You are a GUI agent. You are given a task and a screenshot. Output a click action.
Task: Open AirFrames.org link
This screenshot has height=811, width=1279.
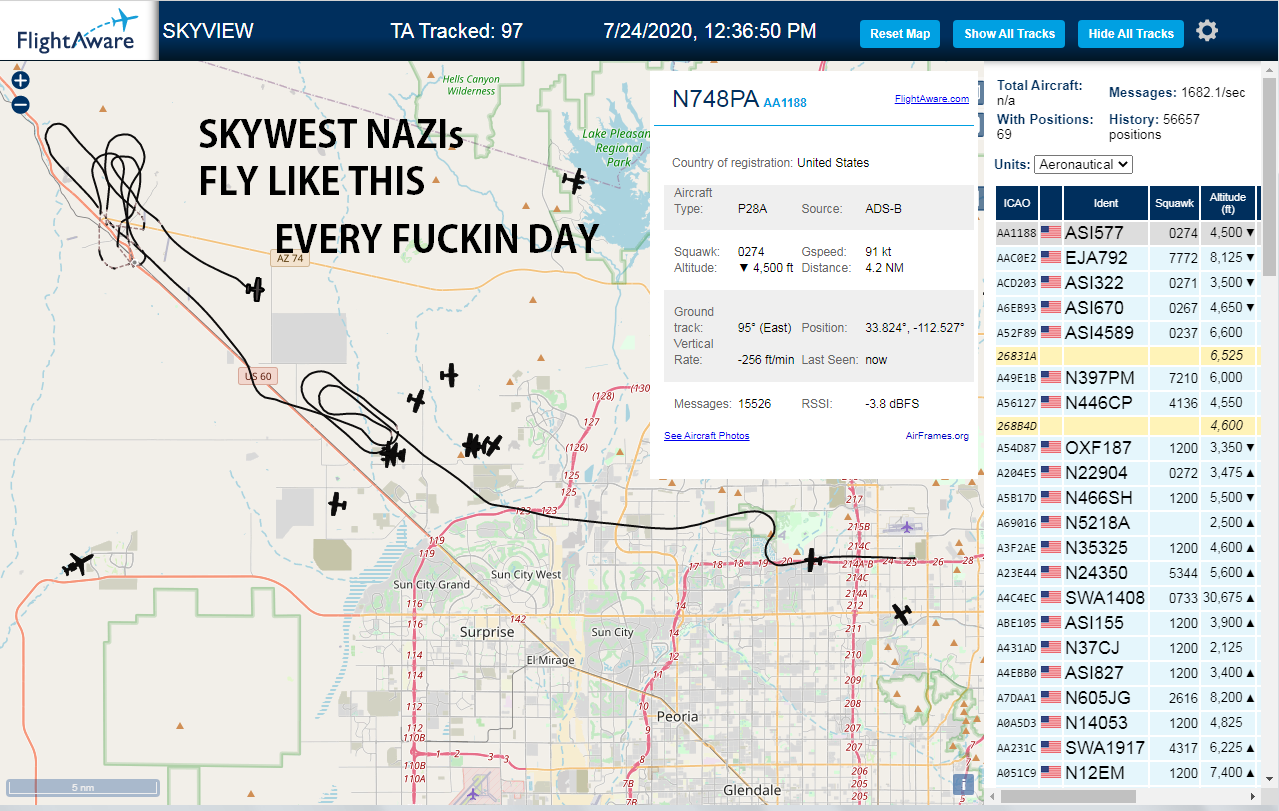(937, 435)
